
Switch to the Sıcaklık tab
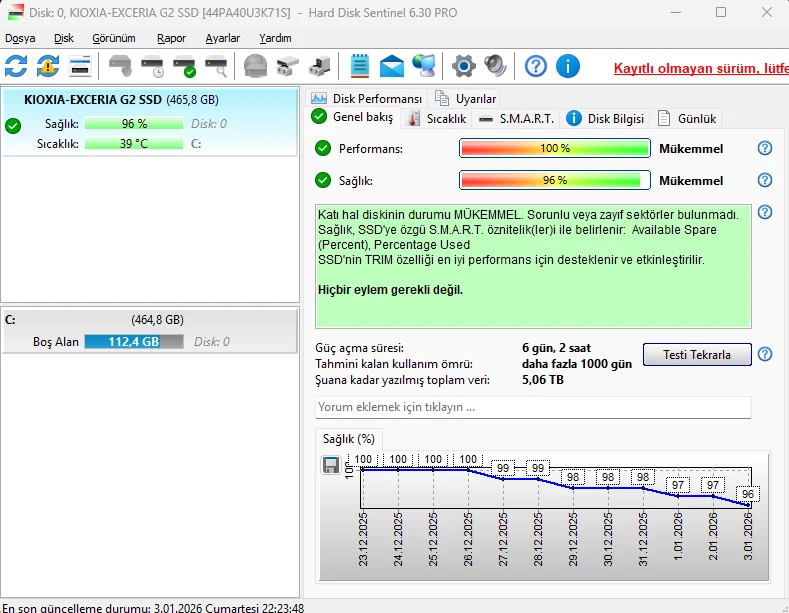(437, 119)
